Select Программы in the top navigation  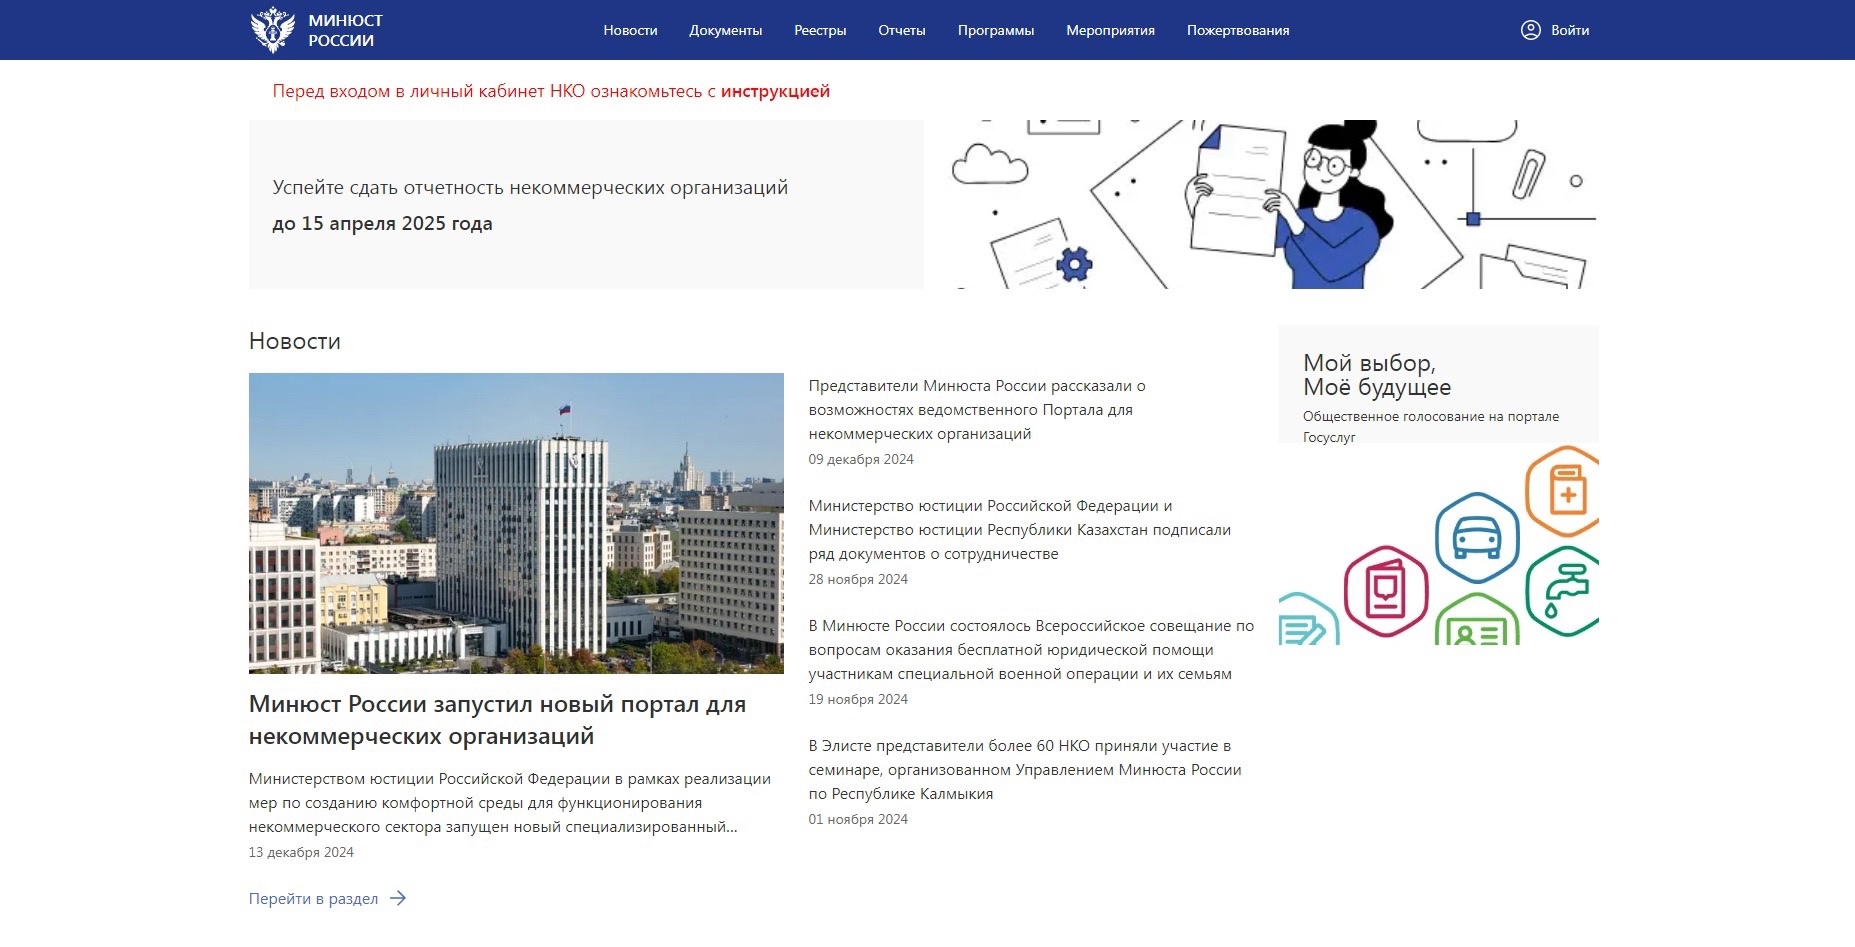995,30
